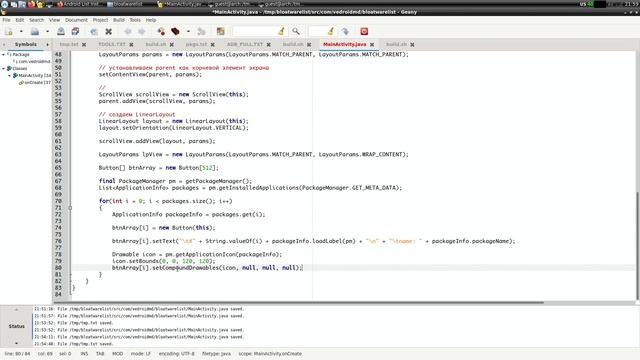
Task: Collapse the MainActivity class tree node
Action: (x=9, y=76)
